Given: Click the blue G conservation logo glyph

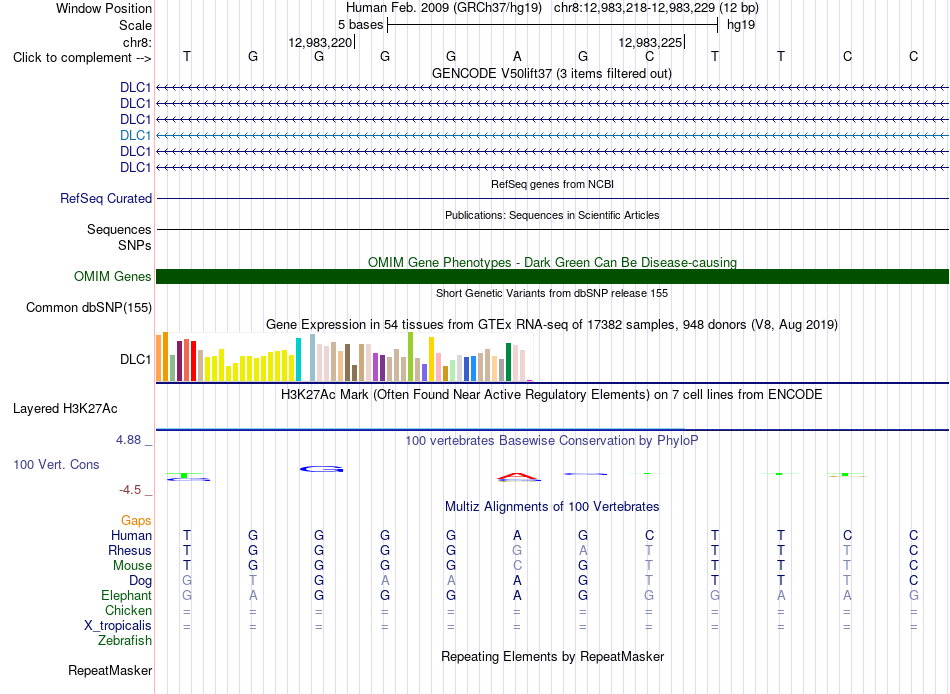Looking at the screenshot, I should tap(322, 469).
